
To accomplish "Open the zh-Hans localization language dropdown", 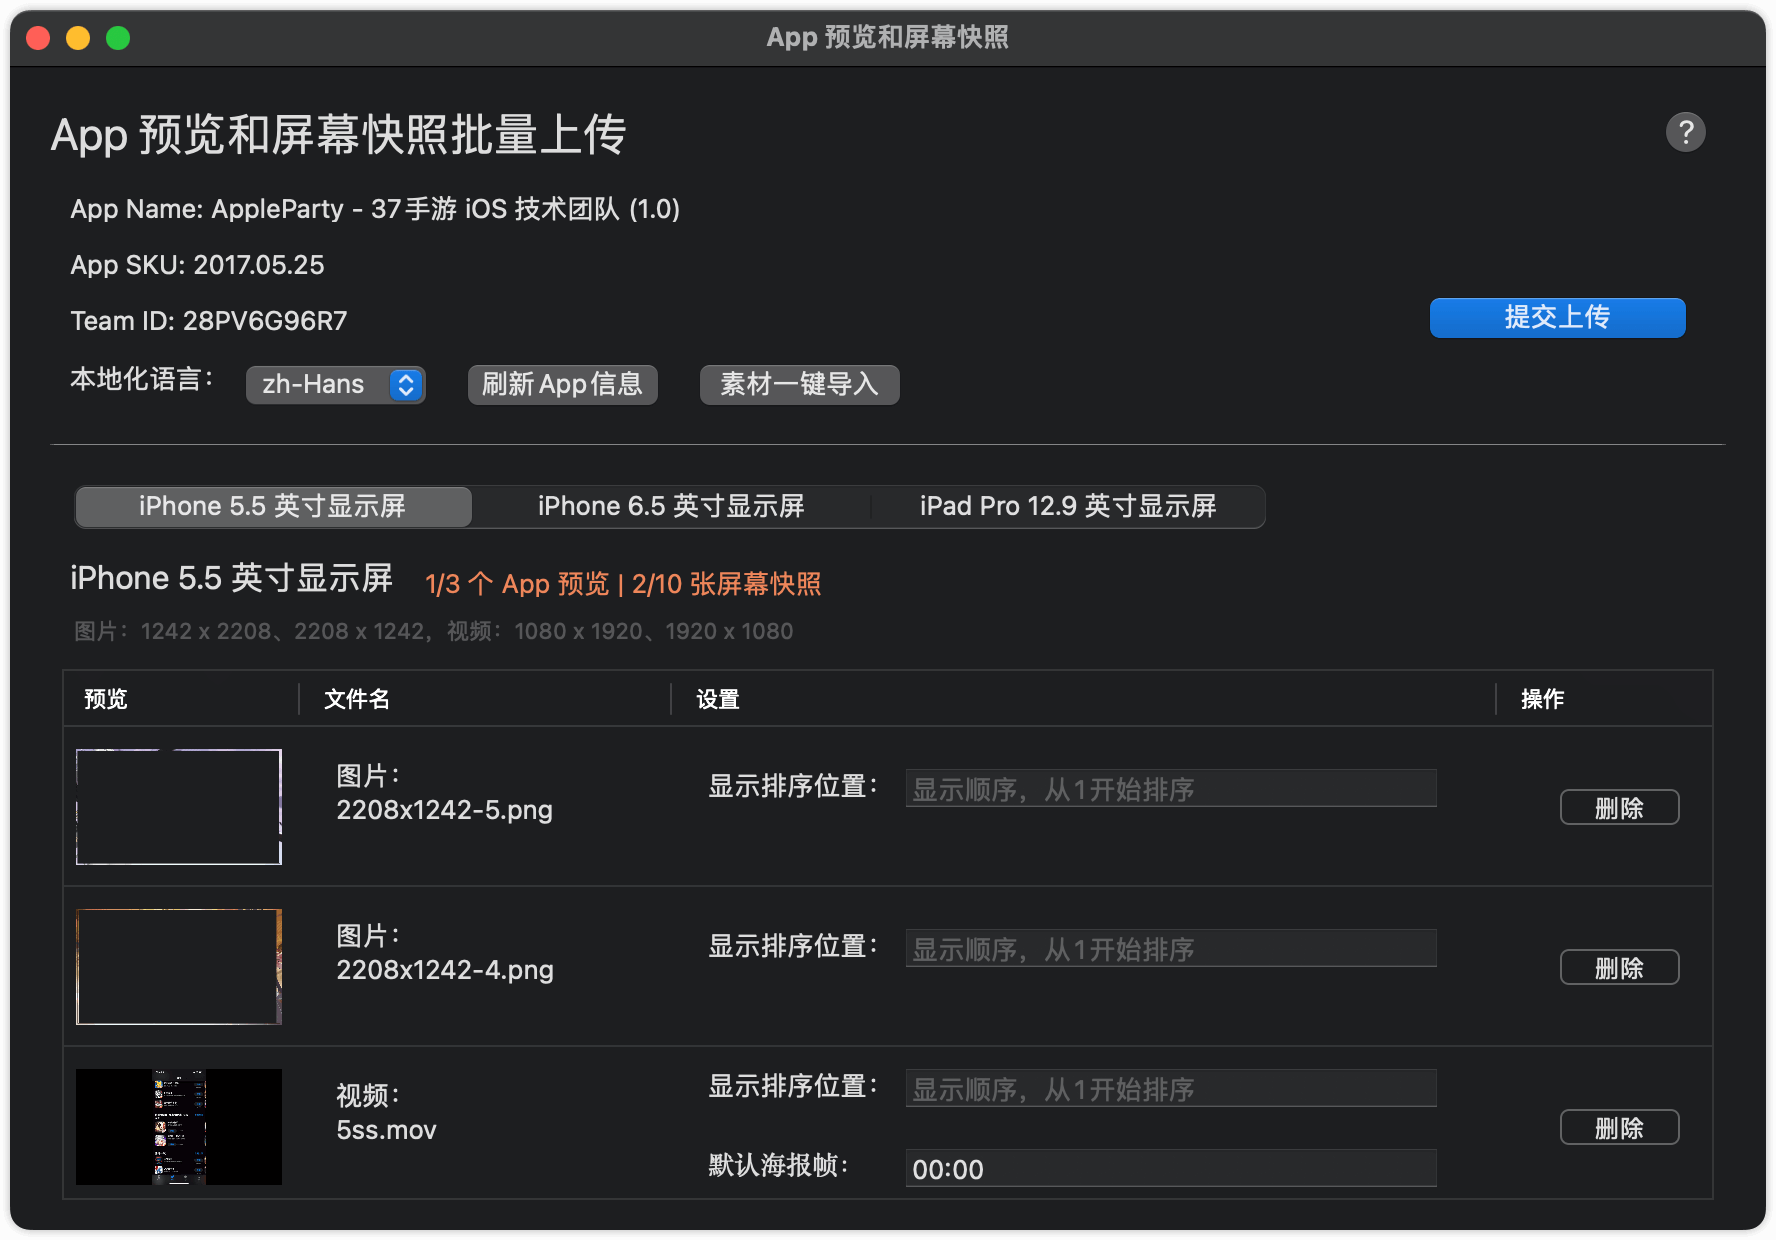I will pyautogui.click(x=335, y=384).
